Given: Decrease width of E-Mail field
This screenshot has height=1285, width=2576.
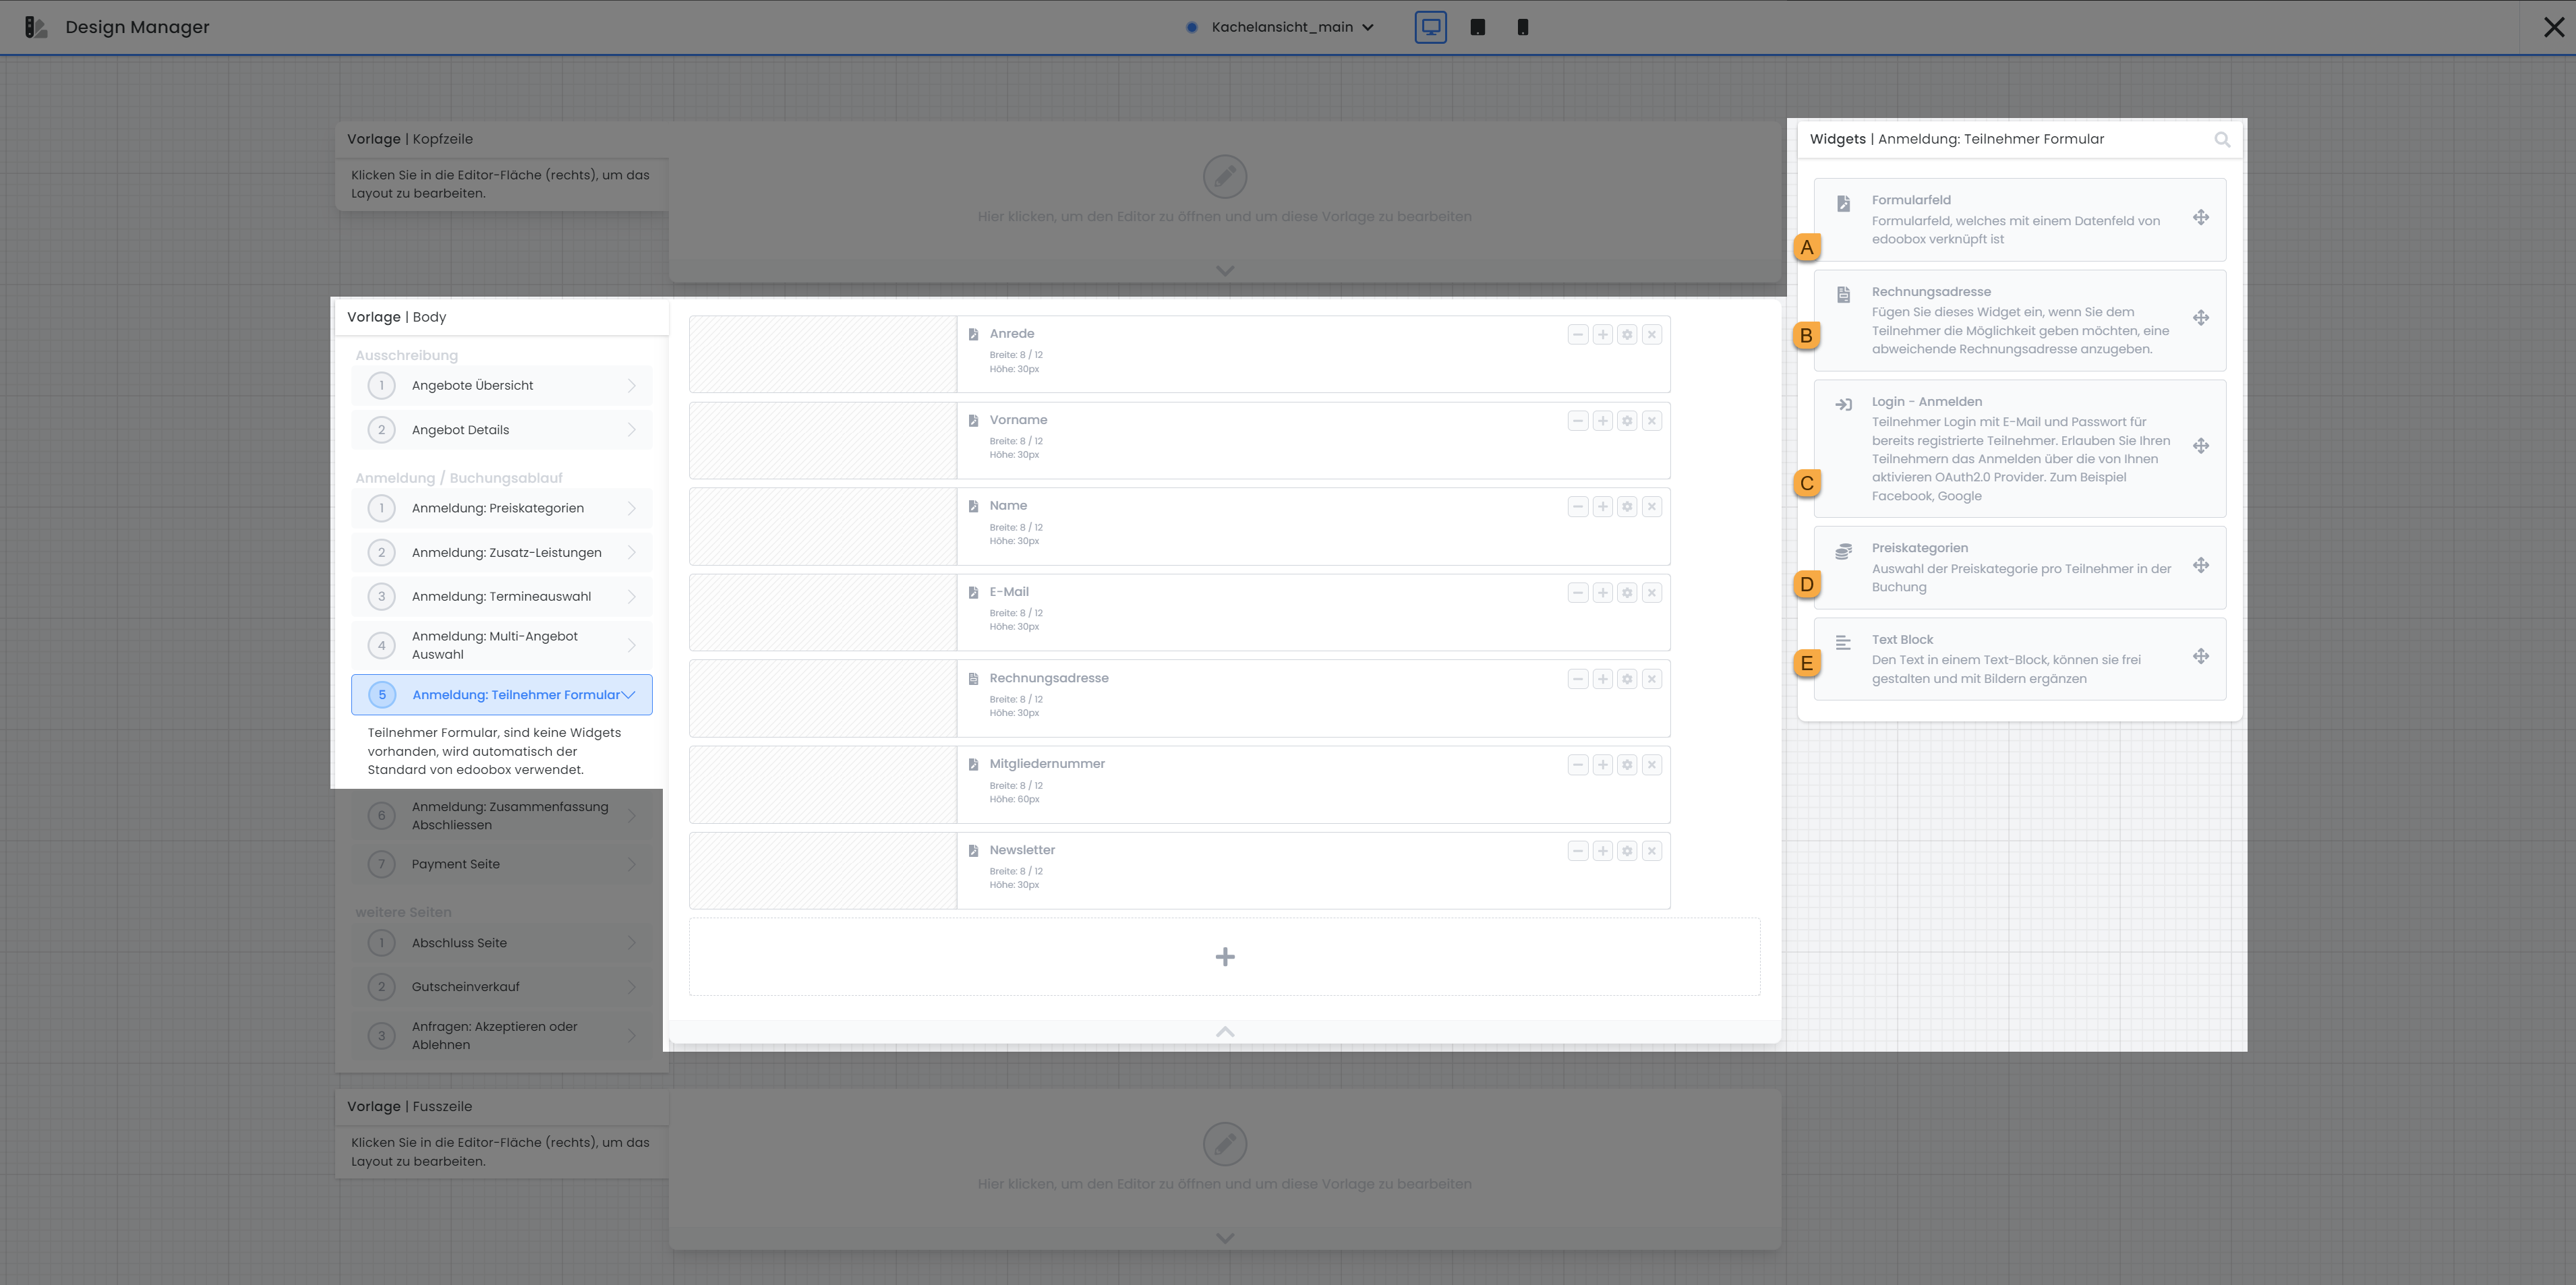Looking at the screenshot, I should point(1577,593).
